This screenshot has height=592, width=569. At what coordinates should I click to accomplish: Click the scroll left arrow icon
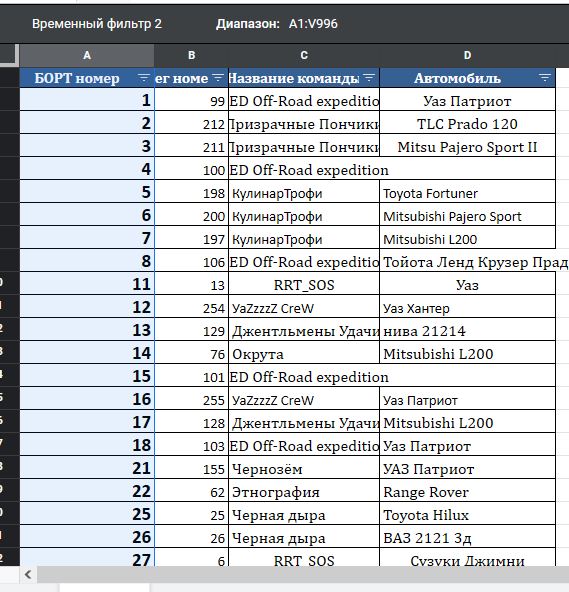click(28, 575)
